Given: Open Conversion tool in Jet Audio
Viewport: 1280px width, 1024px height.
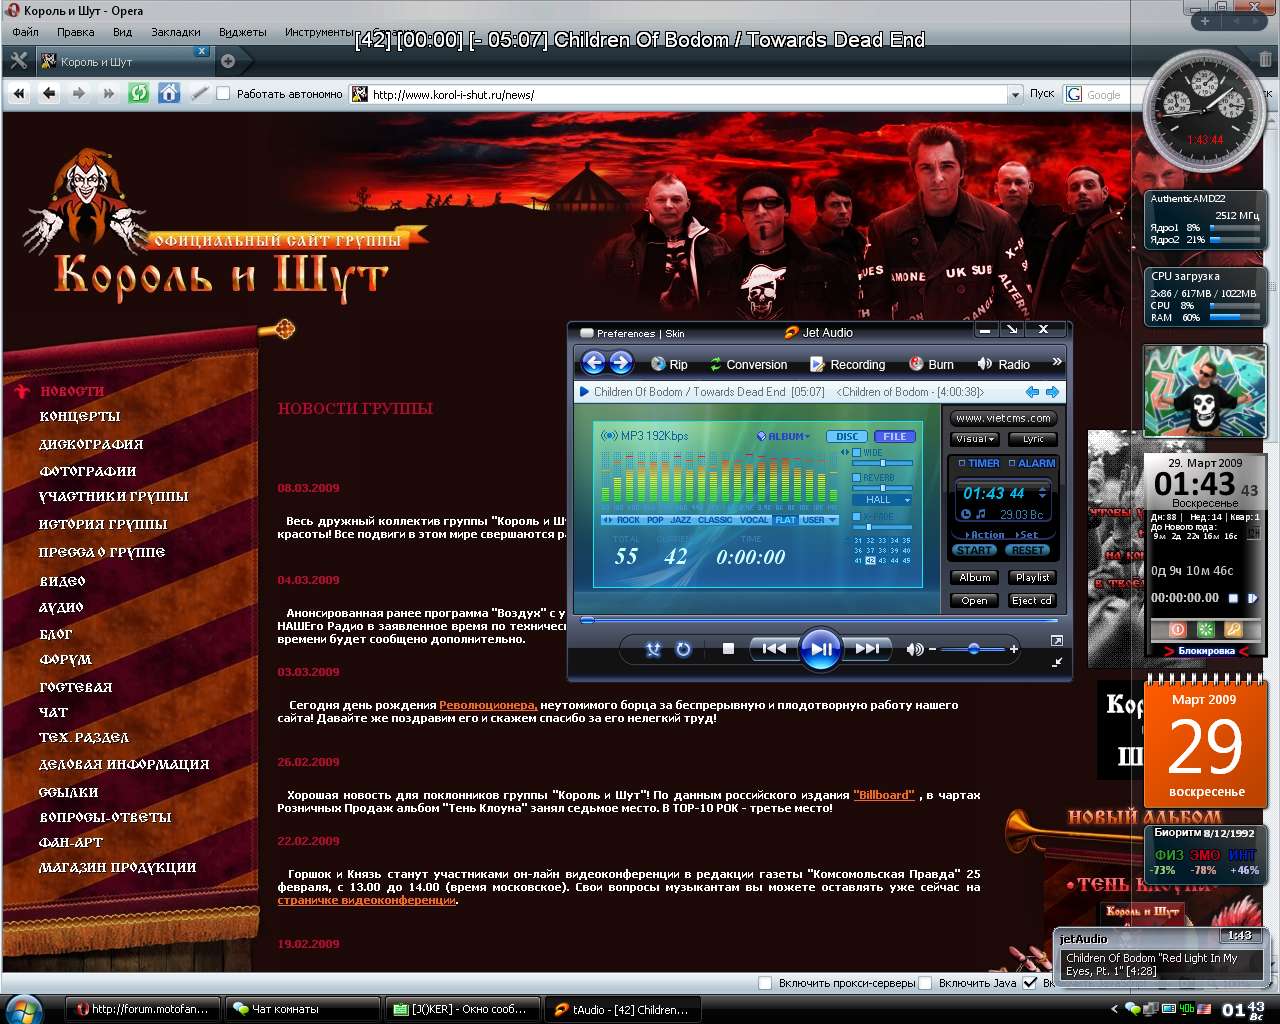Looking at the screenshot, I should [x=748, y=364].
